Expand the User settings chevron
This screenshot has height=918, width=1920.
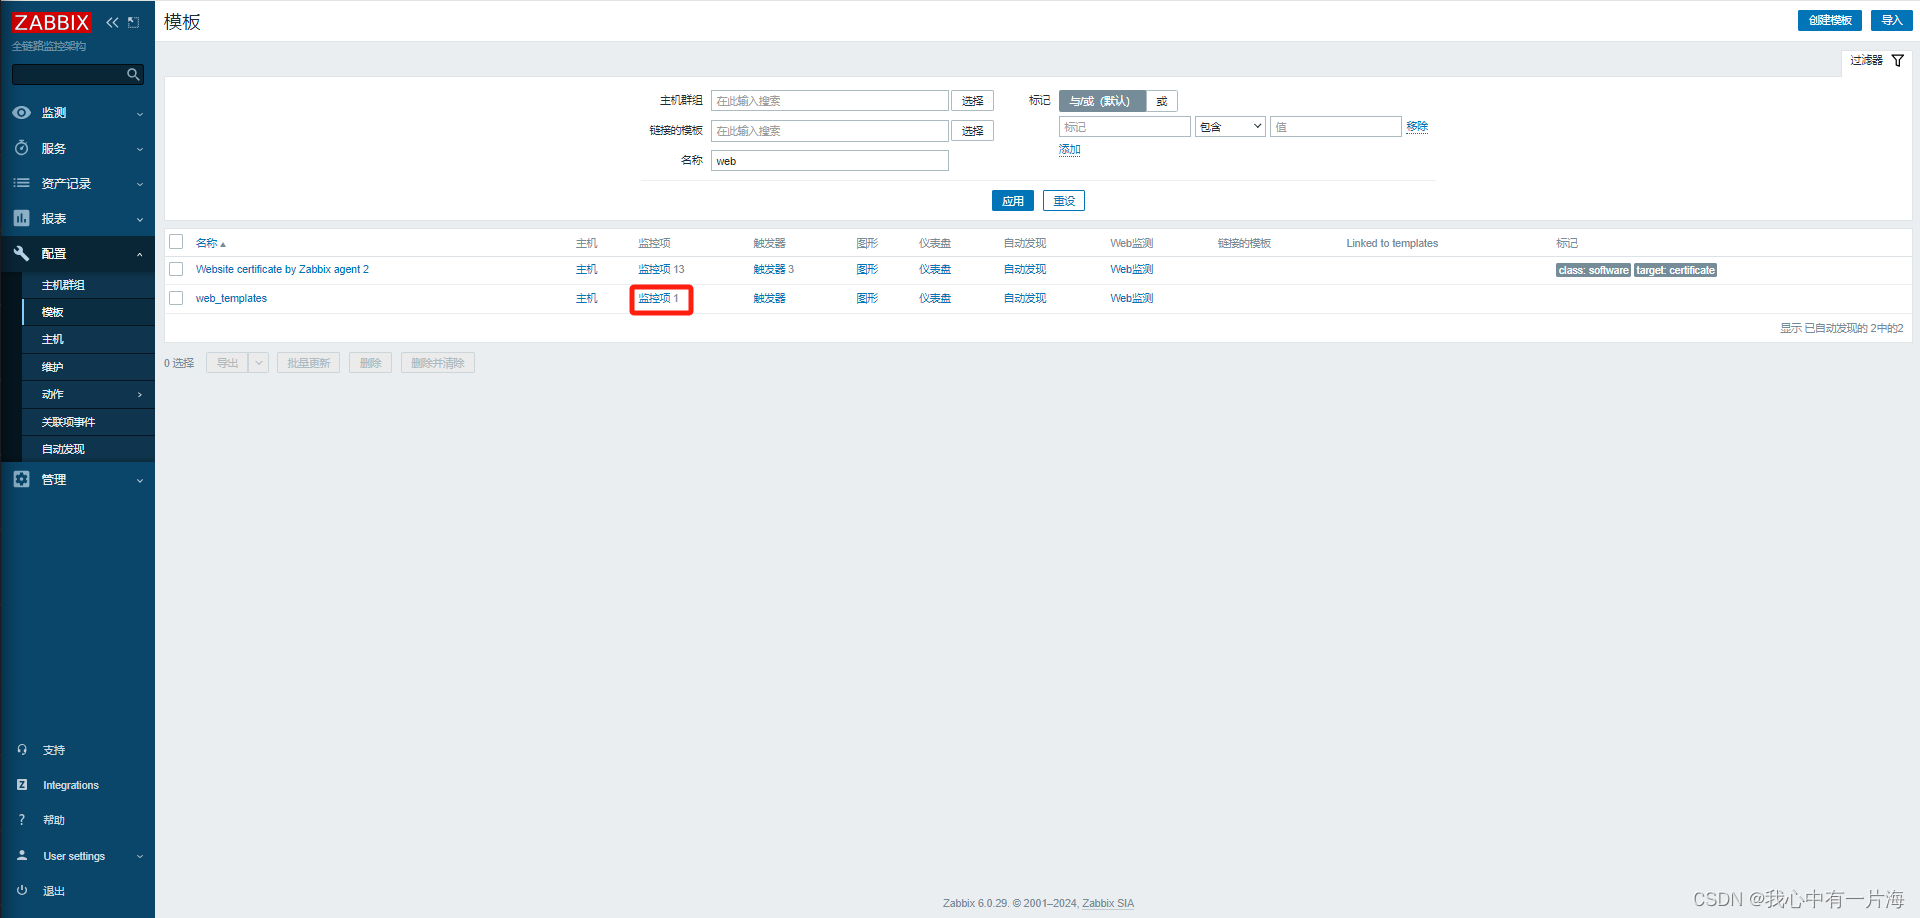coord(139,857)
